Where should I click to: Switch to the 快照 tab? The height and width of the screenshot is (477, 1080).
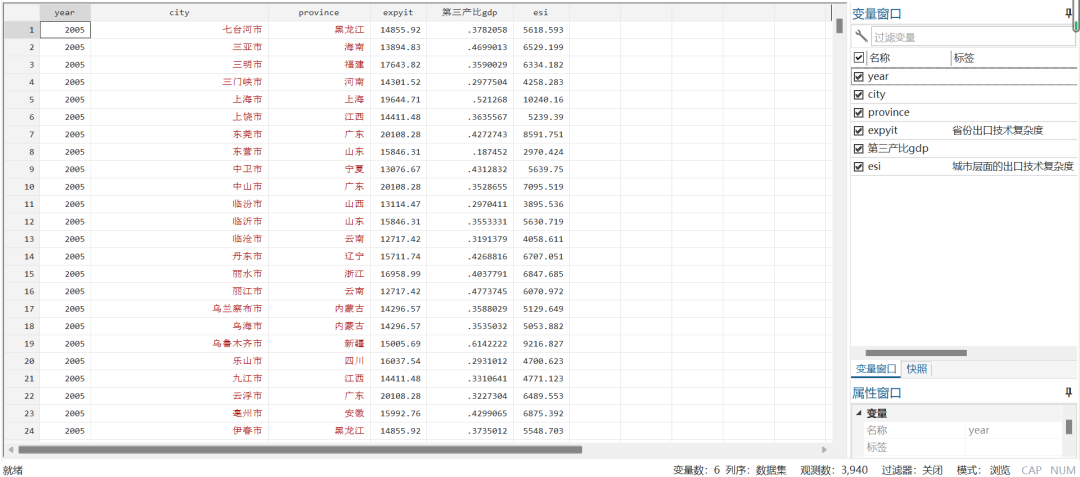[916, 369]
